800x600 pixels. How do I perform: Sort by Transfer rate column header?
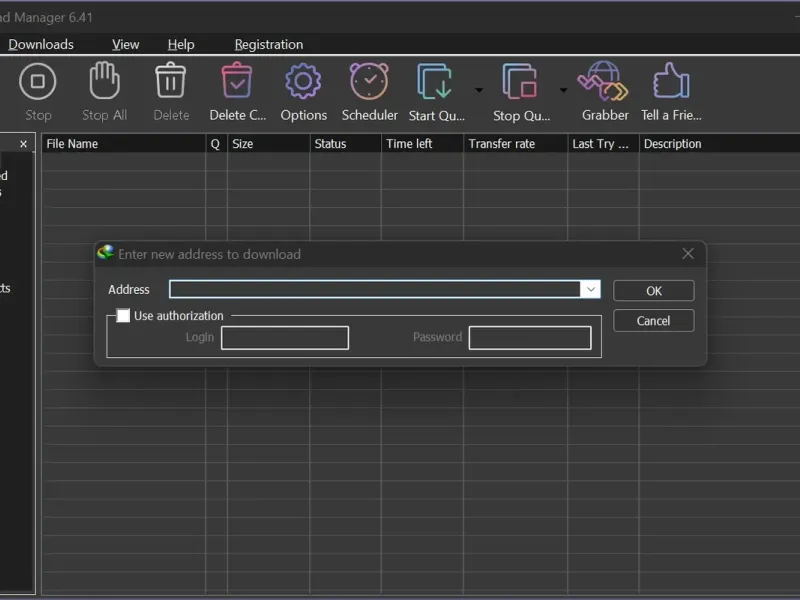tap(516, 144)
